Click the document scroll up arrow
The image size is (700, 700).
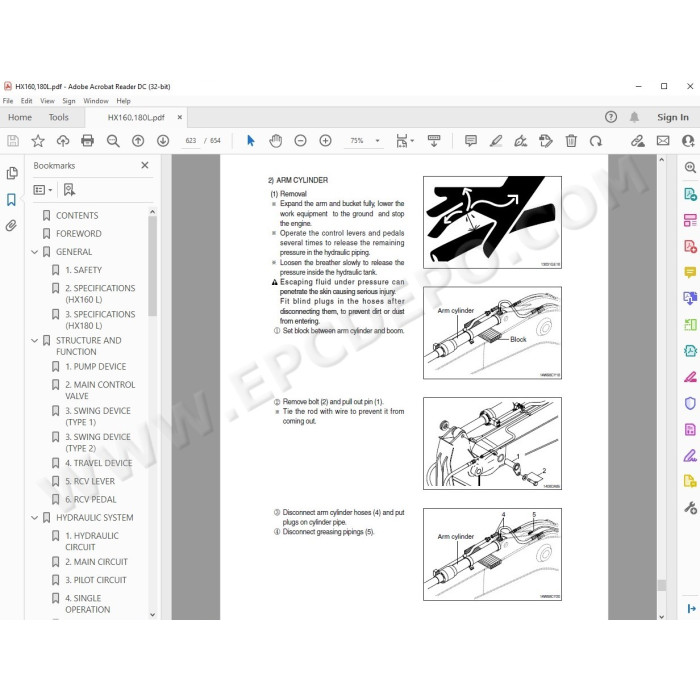coord(661,159)
